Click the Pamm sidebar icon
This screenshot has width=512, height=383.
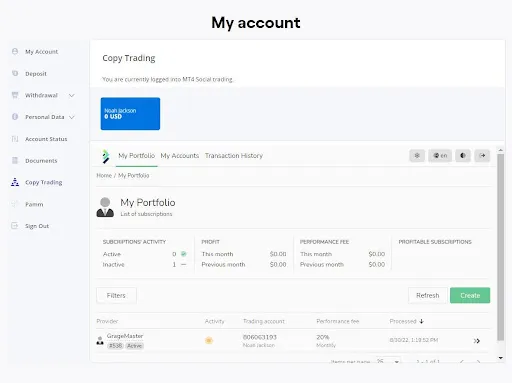point(15,204)
